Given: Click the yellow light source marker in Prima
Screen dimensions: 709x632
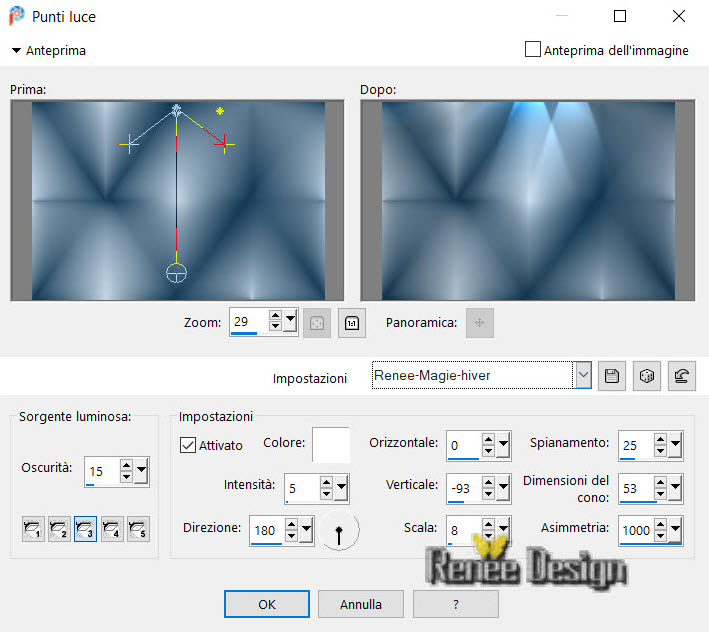Looking at the screenshot, I should pos(220,111).
